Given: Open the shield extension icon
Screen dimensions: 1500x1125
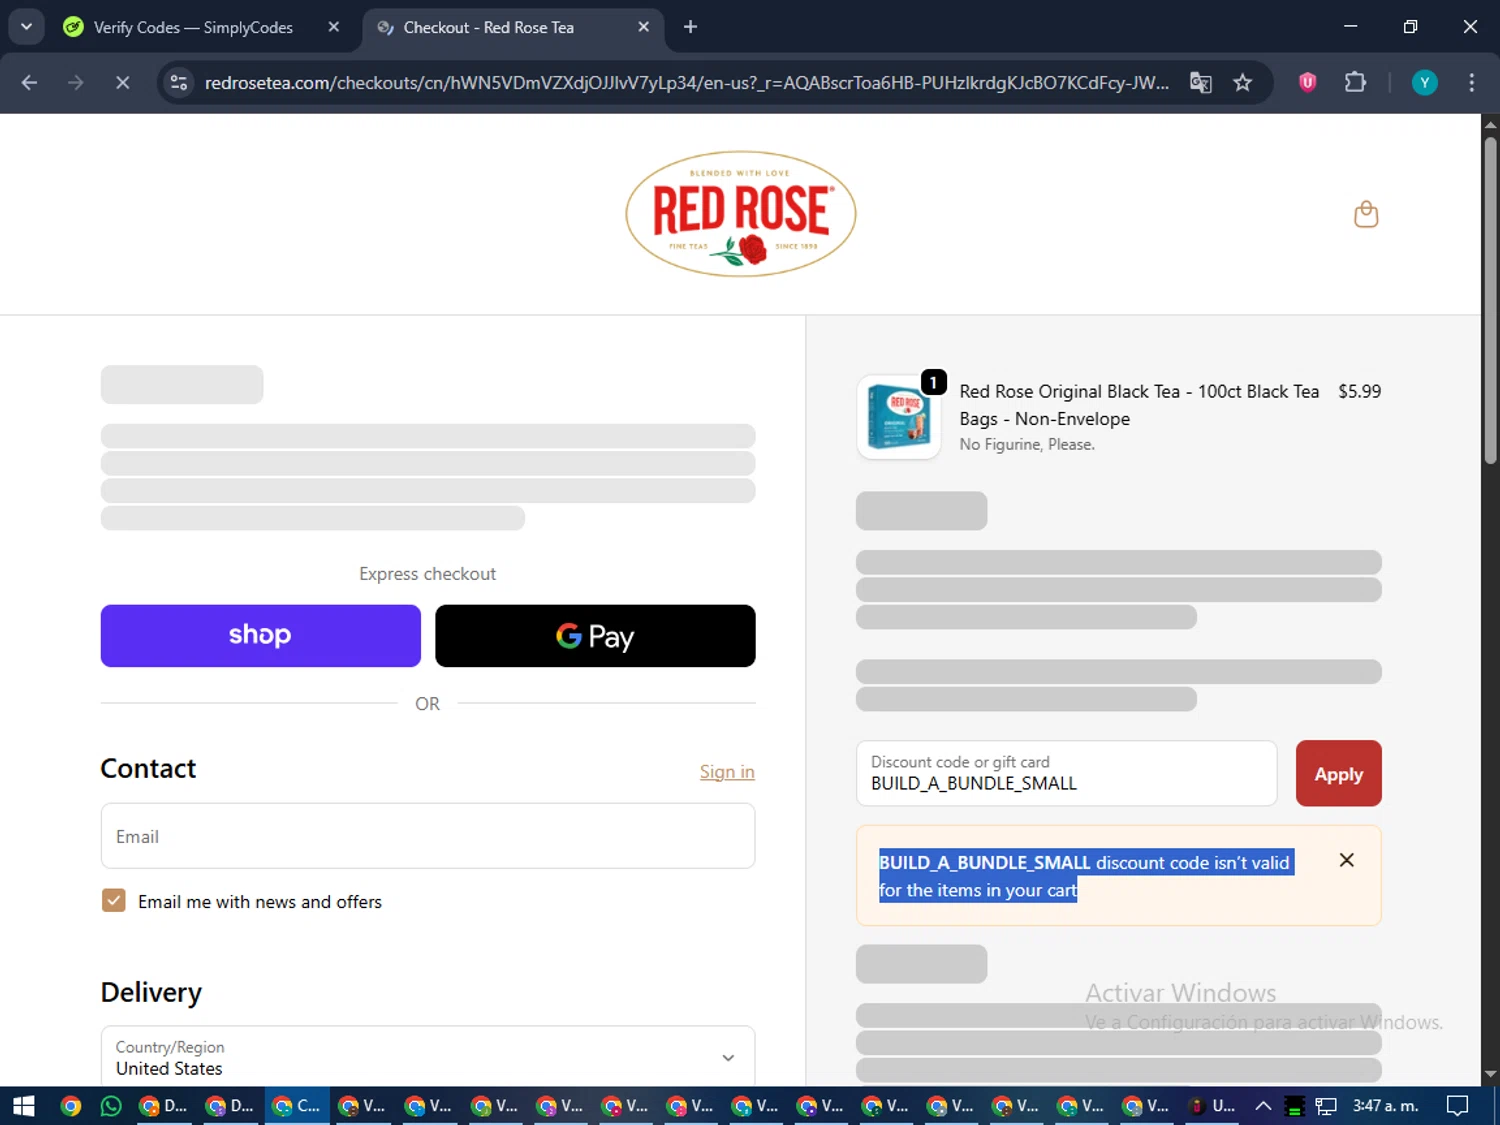Looking at the screenshot, I should (1307, 83).
